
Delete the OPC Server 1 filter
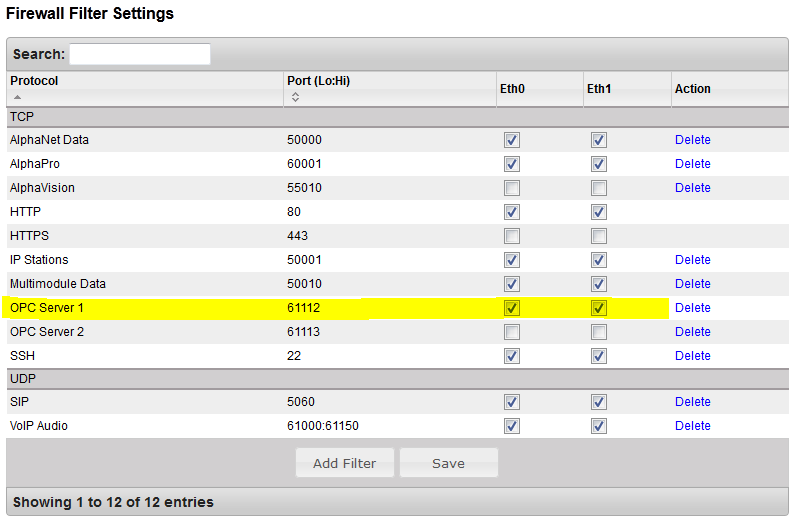[692, 308]
